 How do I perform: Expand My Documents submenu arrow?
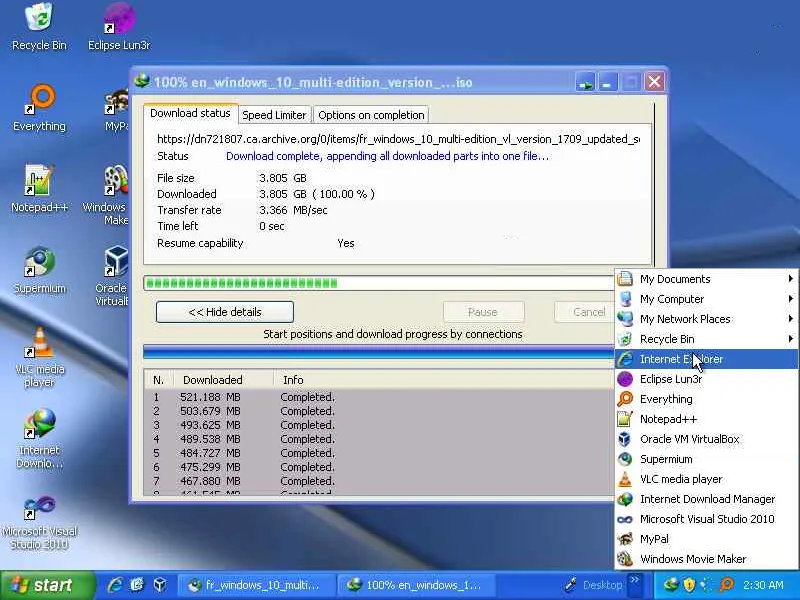coord(790,279)
